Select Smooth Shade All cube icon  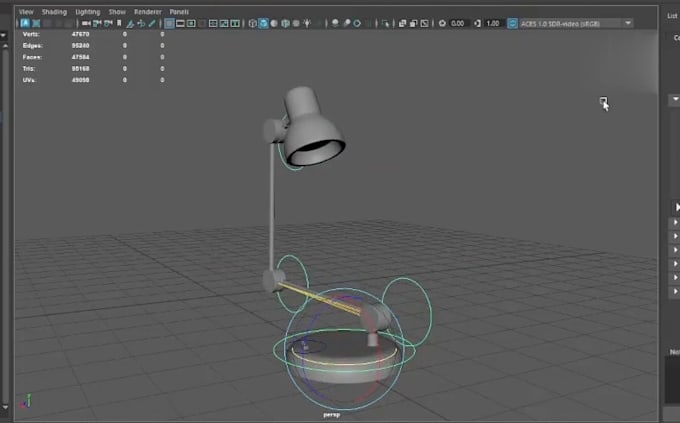click(263, 23)
